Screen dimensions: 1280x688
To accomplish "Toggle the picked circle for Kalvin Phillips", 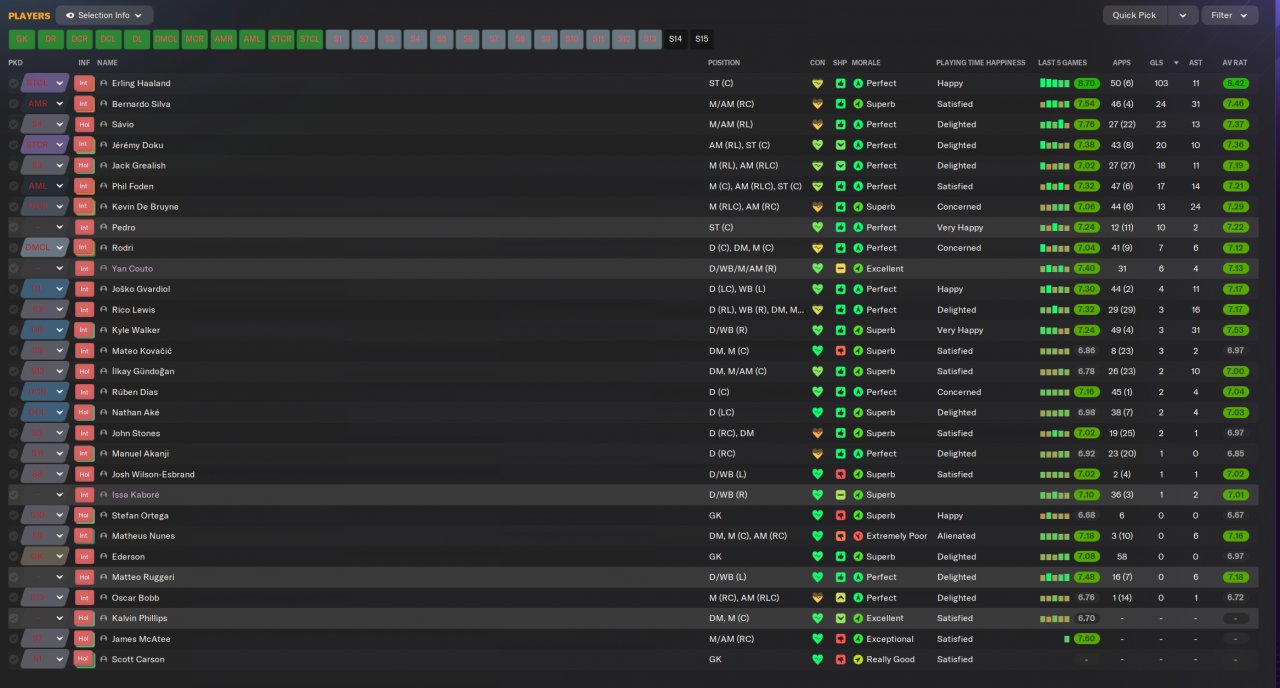I will coord(14,618).
